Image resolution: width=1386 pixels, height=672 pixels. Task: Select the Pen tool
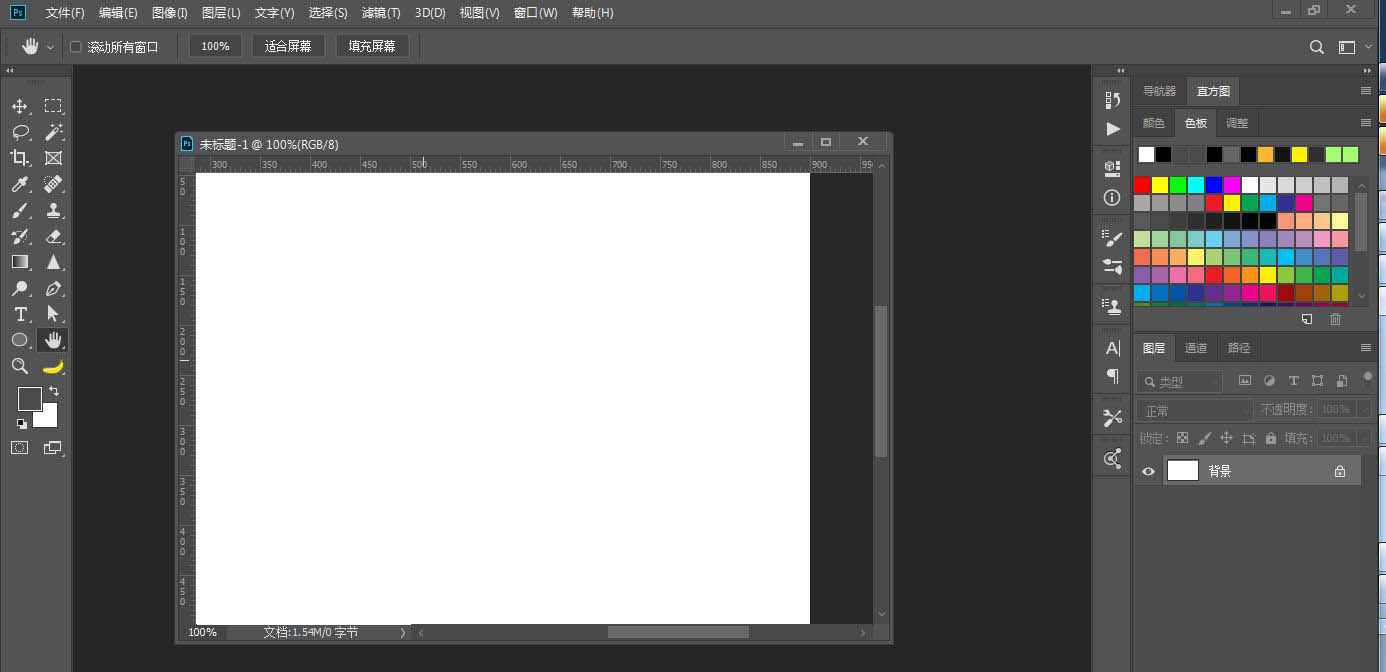[53, 288]
